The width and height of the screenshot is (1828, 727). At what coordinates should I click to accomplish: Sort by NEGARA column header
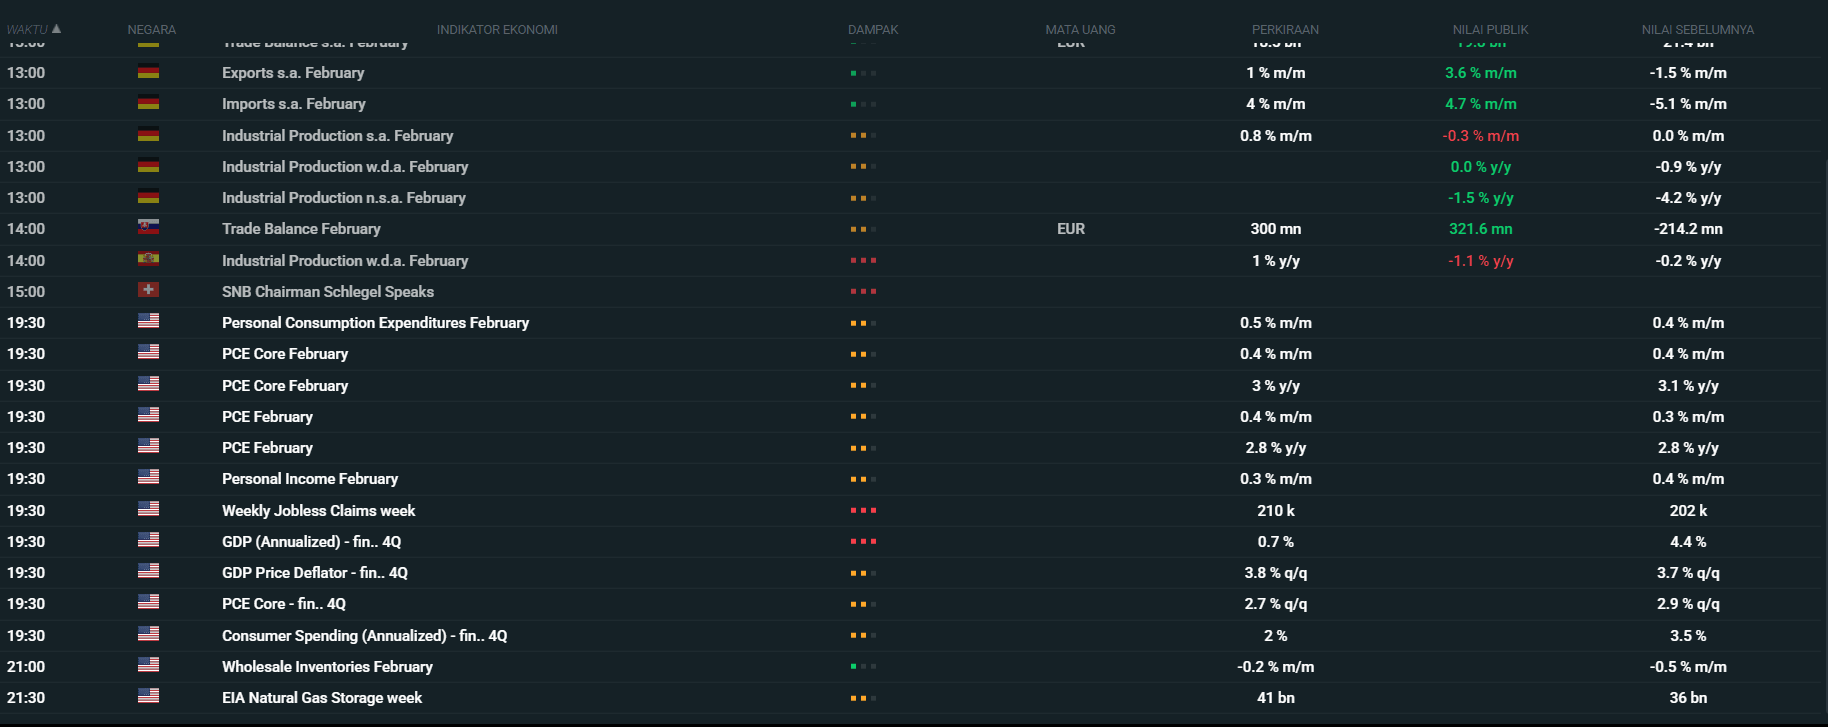(151, 30)
